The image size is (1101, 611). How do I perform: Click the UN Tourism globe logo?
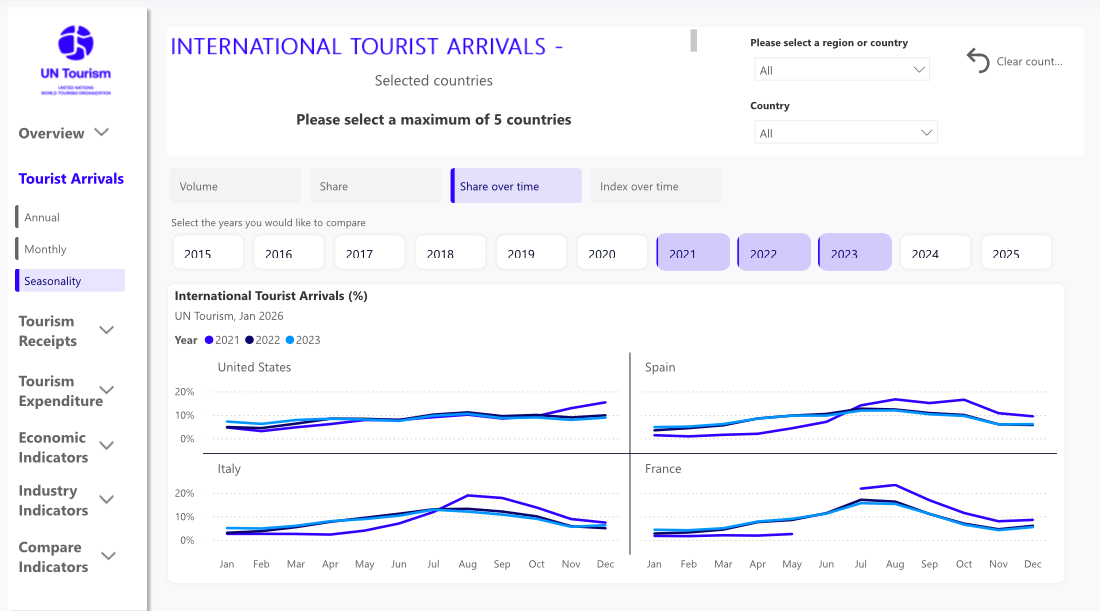[76, 43]
